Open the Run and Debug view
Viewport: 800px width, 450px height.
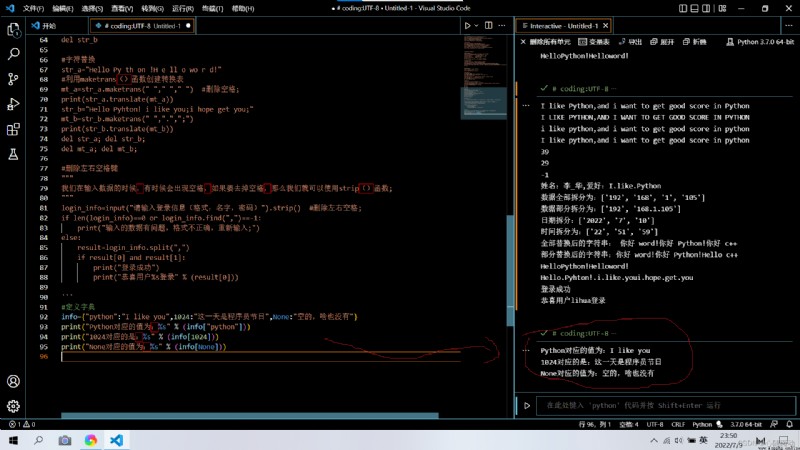pos(13,104)
